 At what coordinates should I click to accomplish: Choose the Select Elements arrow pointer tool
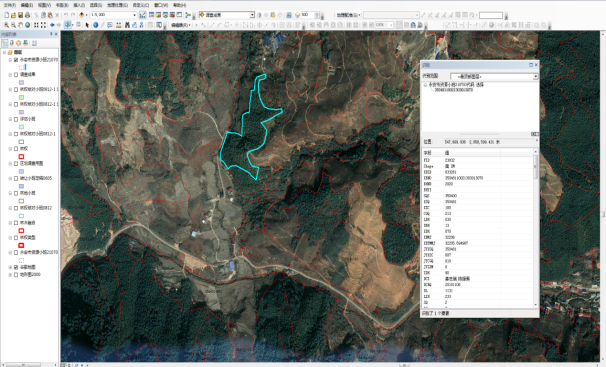(x=87, y=25)
